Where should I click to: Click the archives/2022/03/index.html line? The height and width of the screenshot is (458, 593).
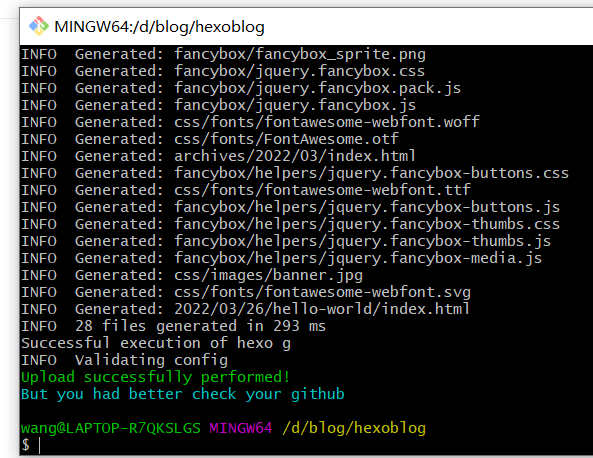[218, 157]
